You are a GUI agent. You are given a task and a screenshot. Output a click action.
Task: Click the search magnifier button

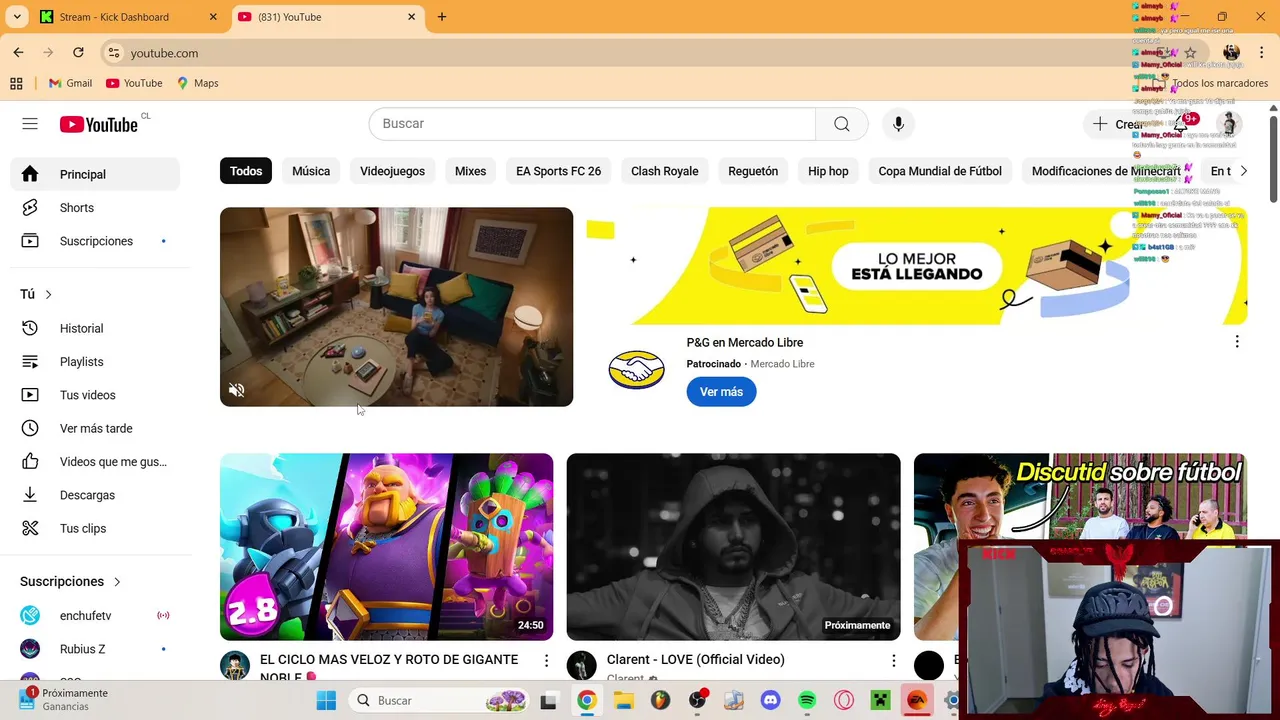pyautogui.click(x=842, y=124)
